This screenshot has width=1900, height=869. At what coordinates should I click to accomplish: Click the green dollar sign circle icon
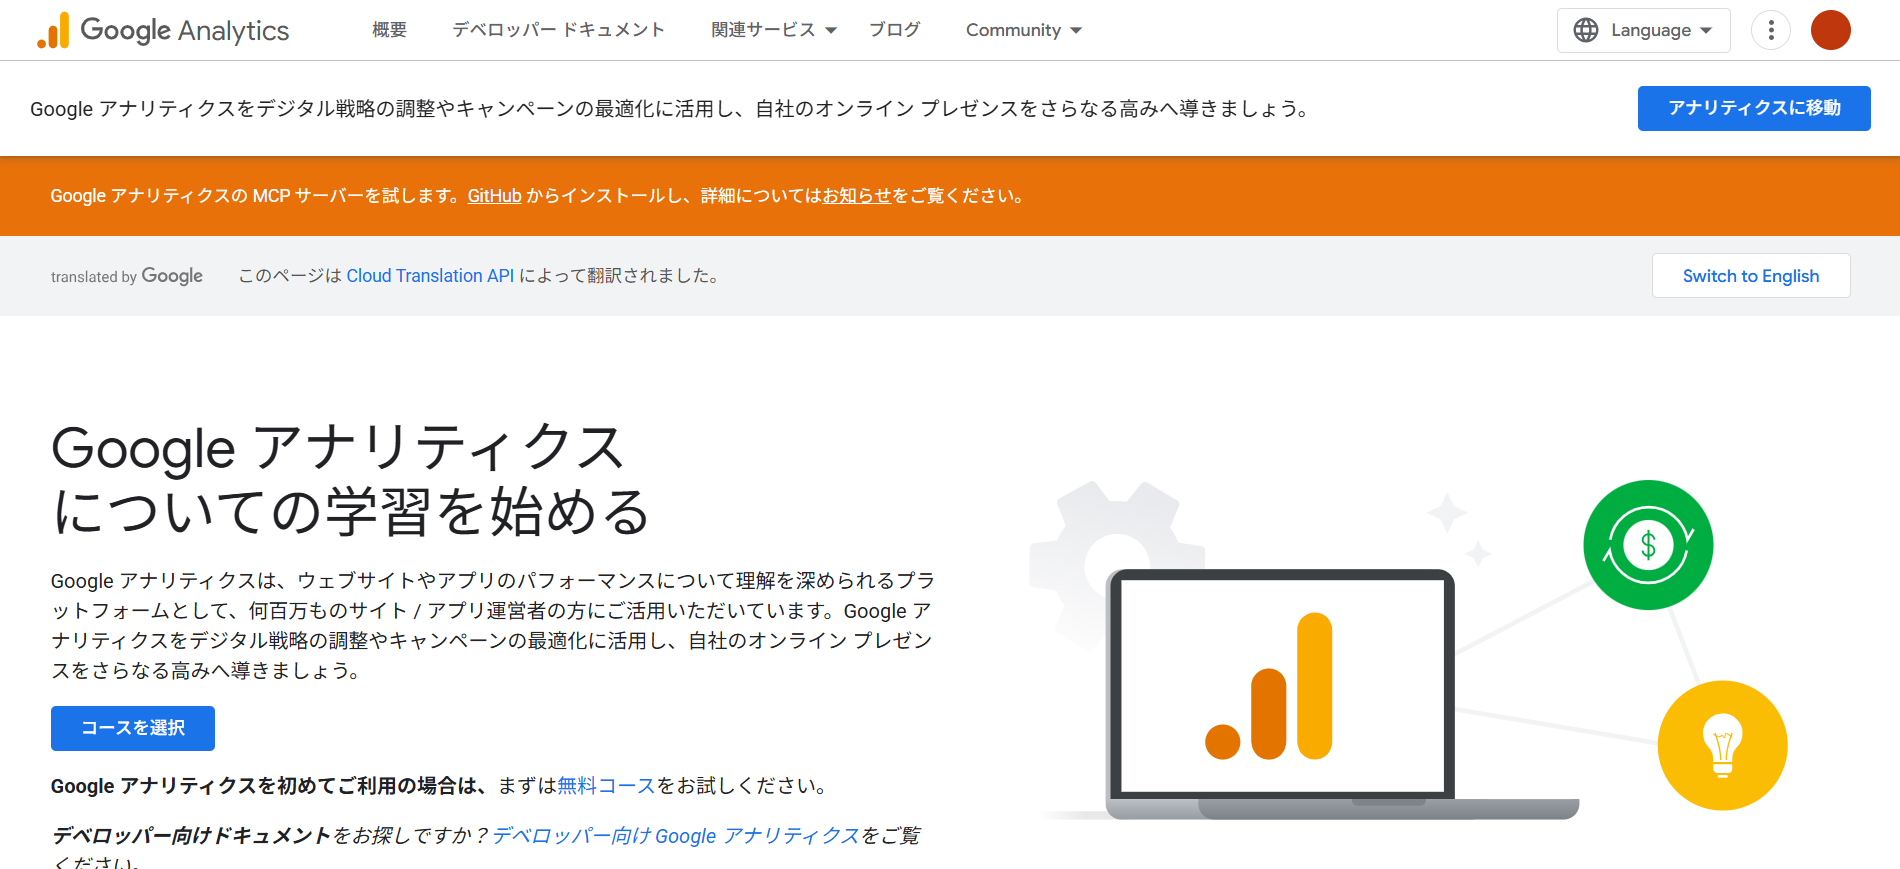(x=1647, y=545)
